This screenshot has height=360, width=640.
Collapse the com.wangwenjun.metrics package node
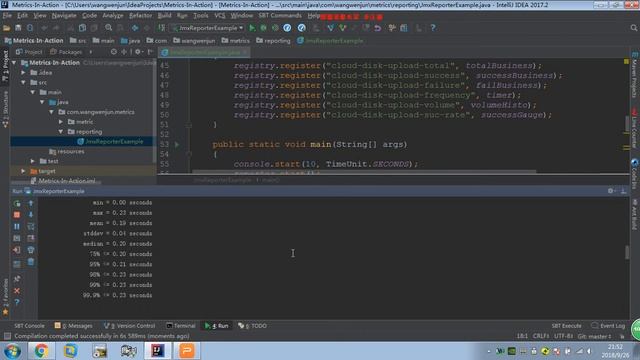[51, 111]
